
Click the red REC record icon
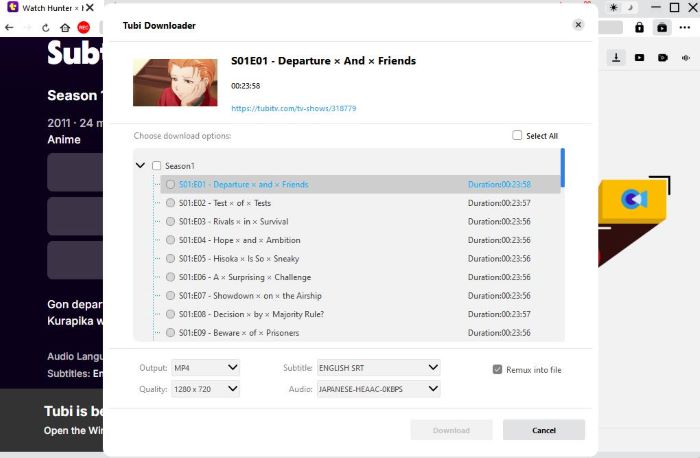[83, 28]
